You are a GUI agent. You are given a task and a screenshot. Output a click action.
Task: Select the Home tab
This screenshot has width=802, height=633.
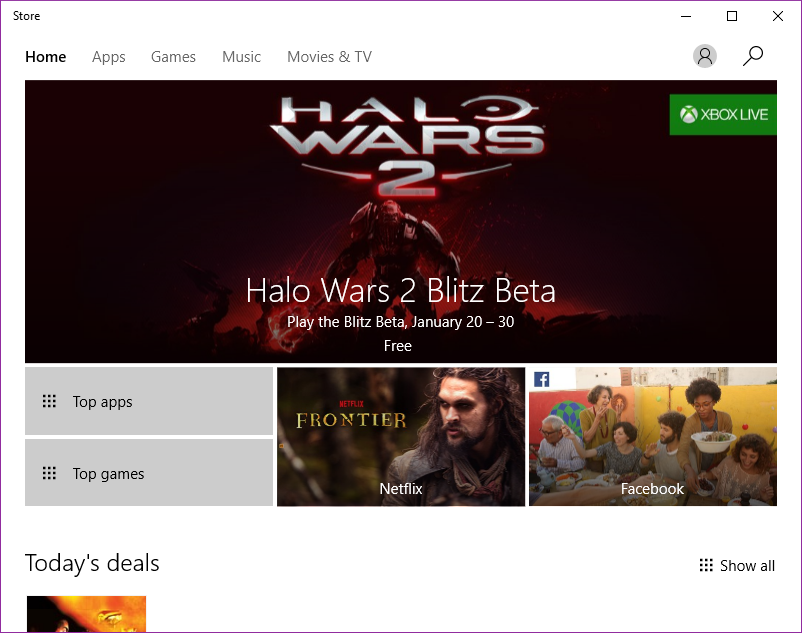tap(46, 57)
